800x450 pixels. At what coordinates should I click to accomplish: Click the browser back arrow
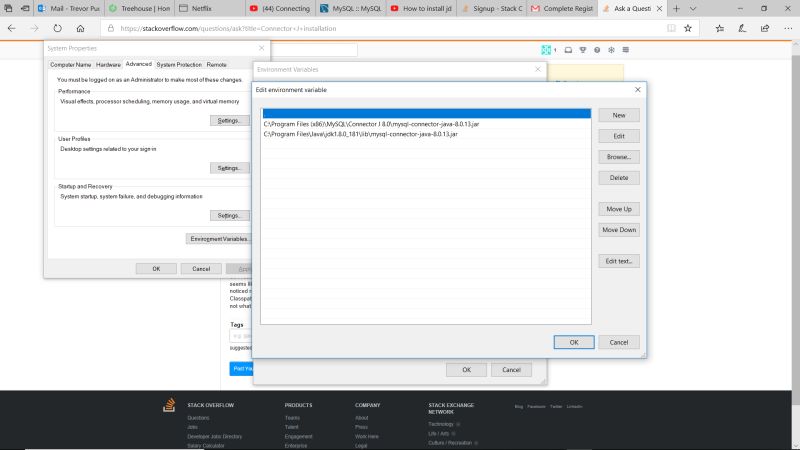(11, 29)
